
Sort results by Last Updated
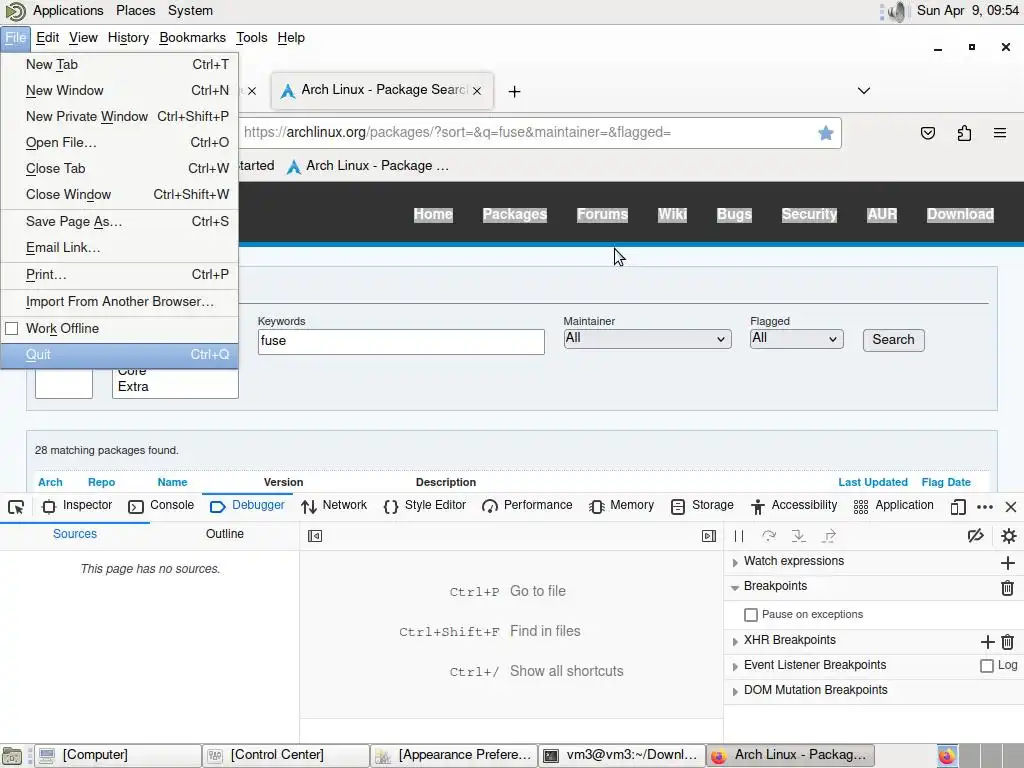pyautogui.click(x=872, y=482)
